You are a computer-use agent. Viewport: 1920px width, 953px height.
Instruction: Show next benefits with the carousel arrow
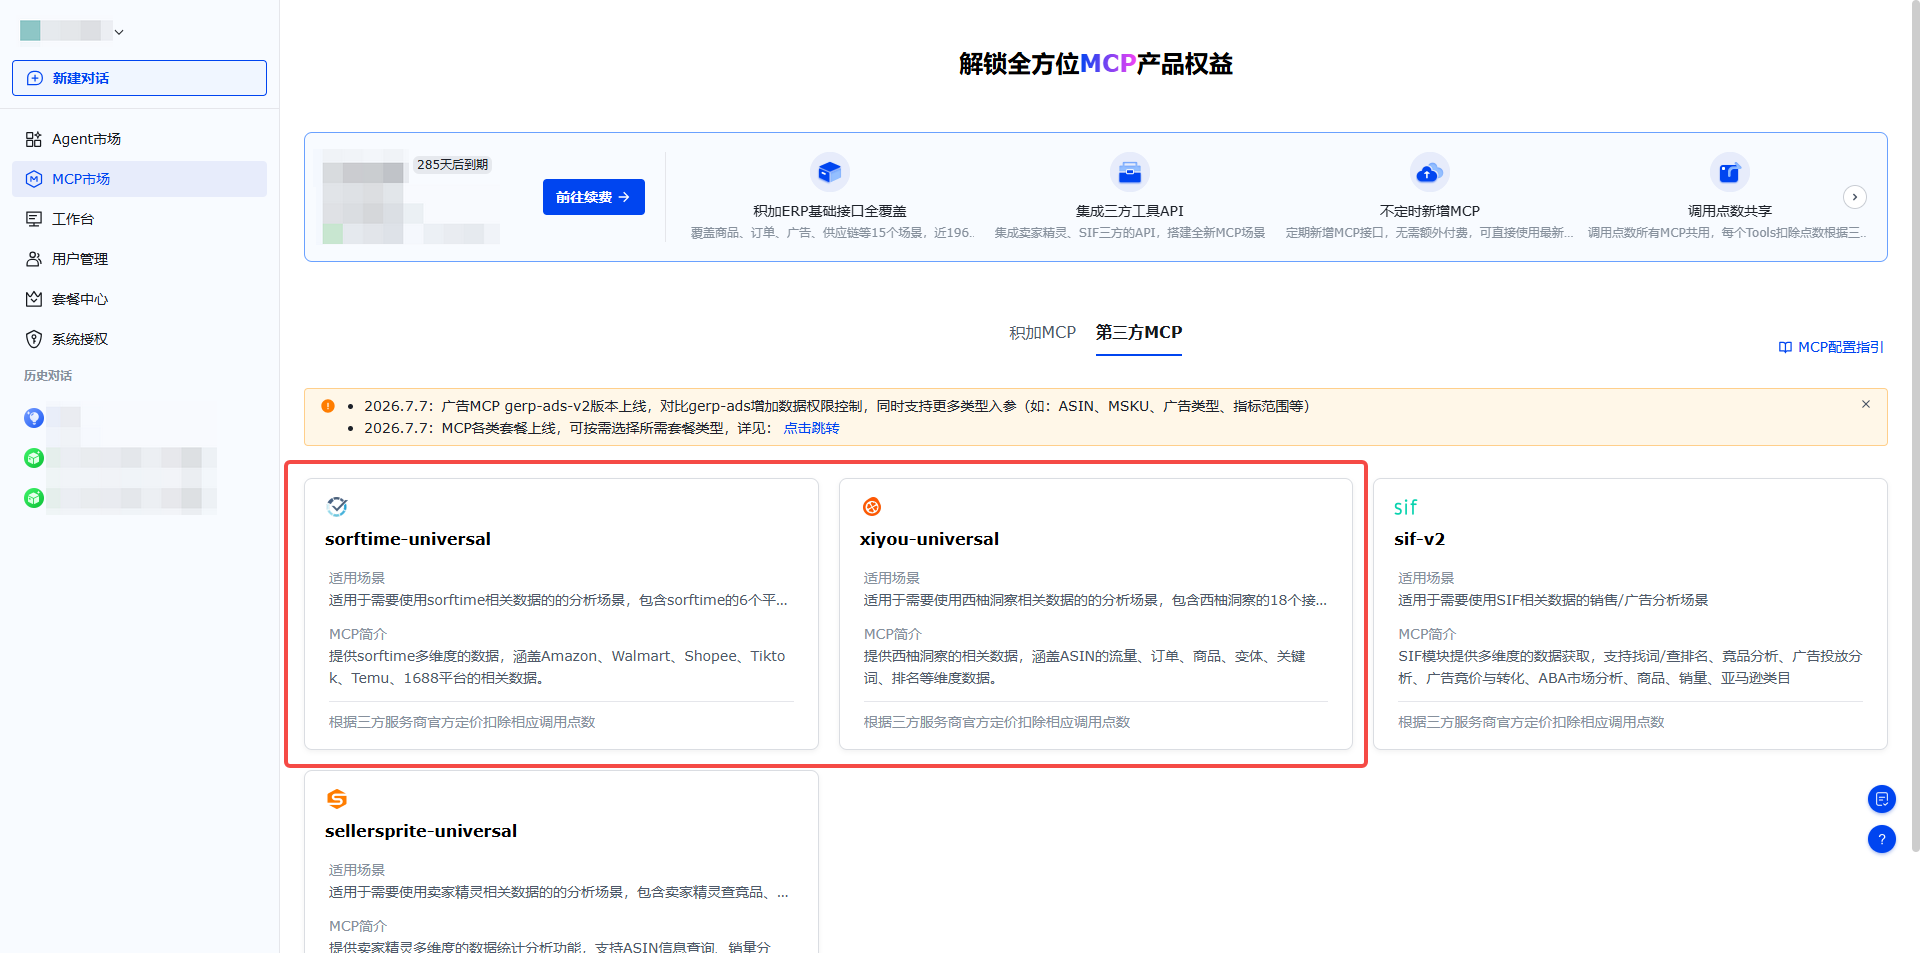tap(1855, 197)
